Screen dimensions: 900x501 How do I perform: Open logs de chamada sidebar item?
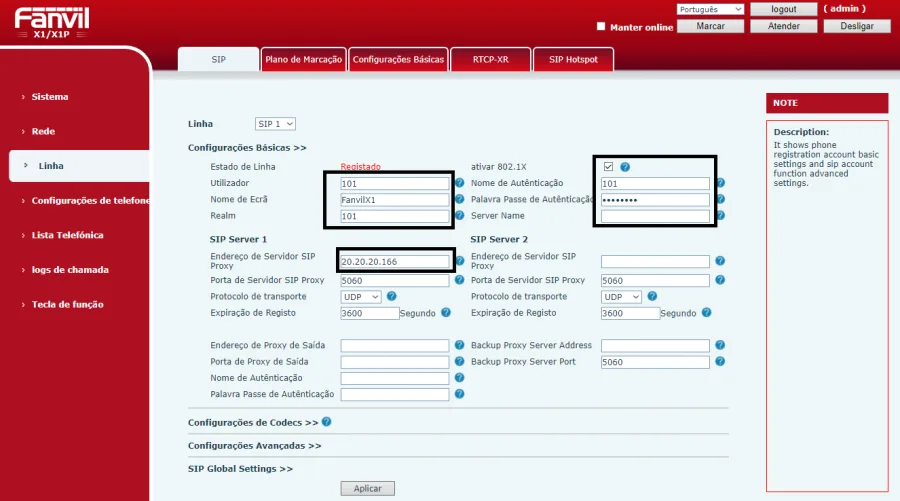69,270
